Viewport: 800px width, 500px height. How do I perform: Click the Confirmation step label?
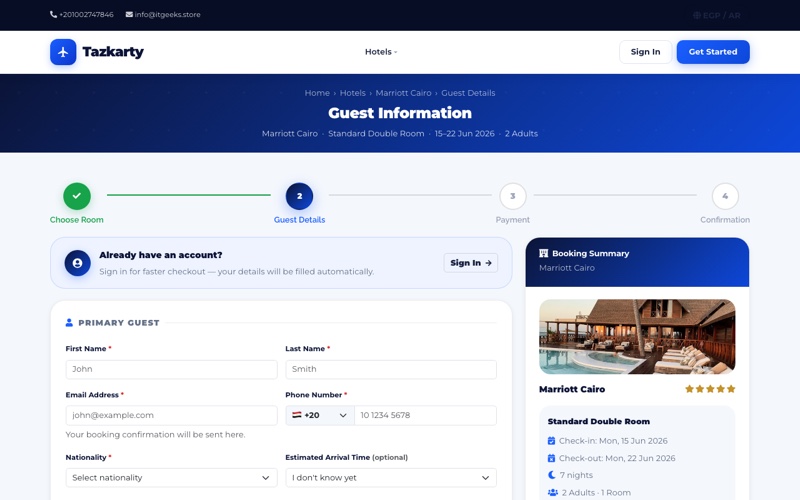pyautogui.click(x=724, y=219)
